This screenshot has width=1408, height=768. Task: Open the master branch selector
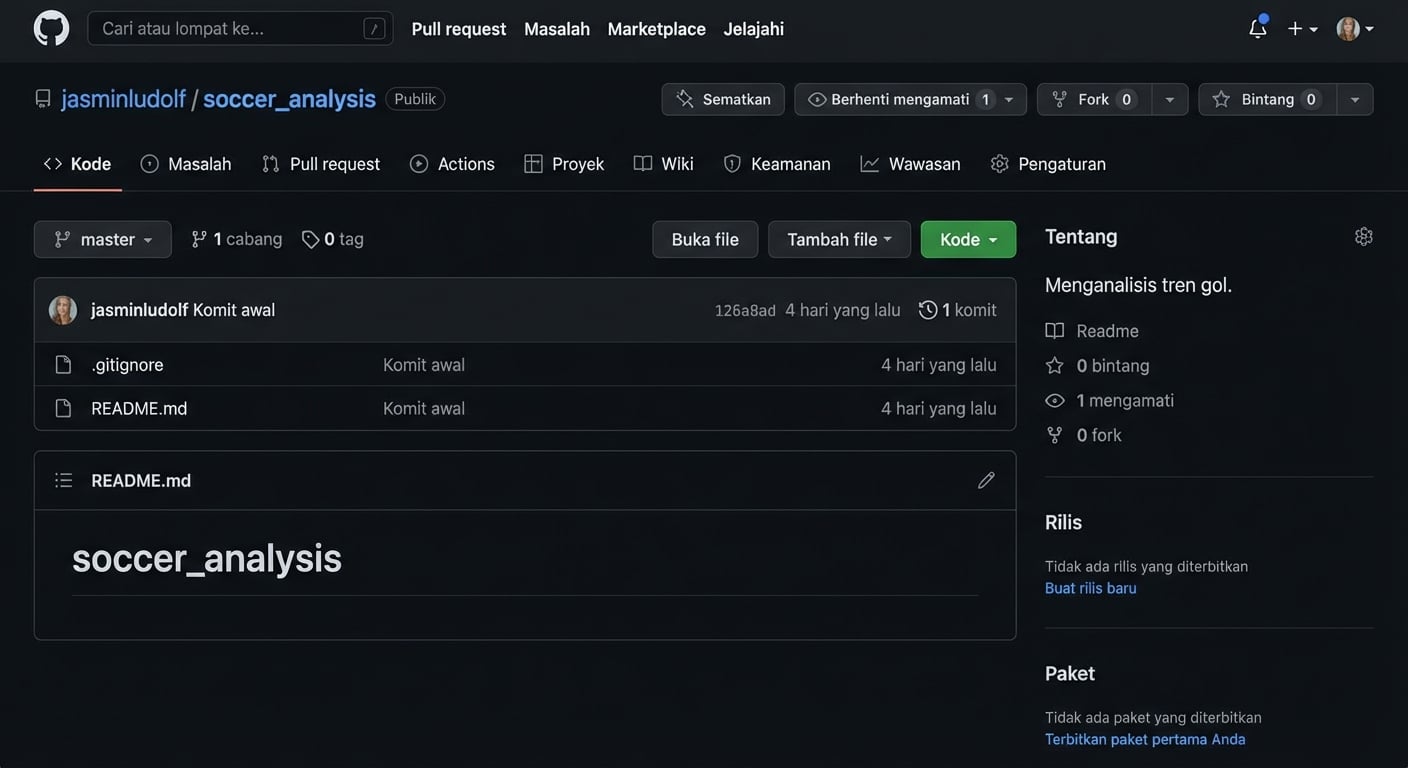[x=103, y=239]
